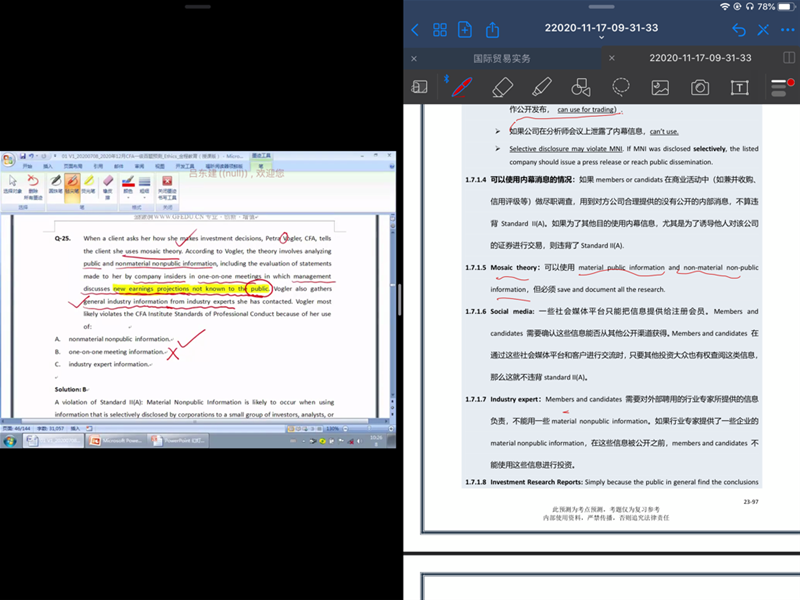Undo the last stroke in notes app
The image size is (800, 600).
point(738,30)
